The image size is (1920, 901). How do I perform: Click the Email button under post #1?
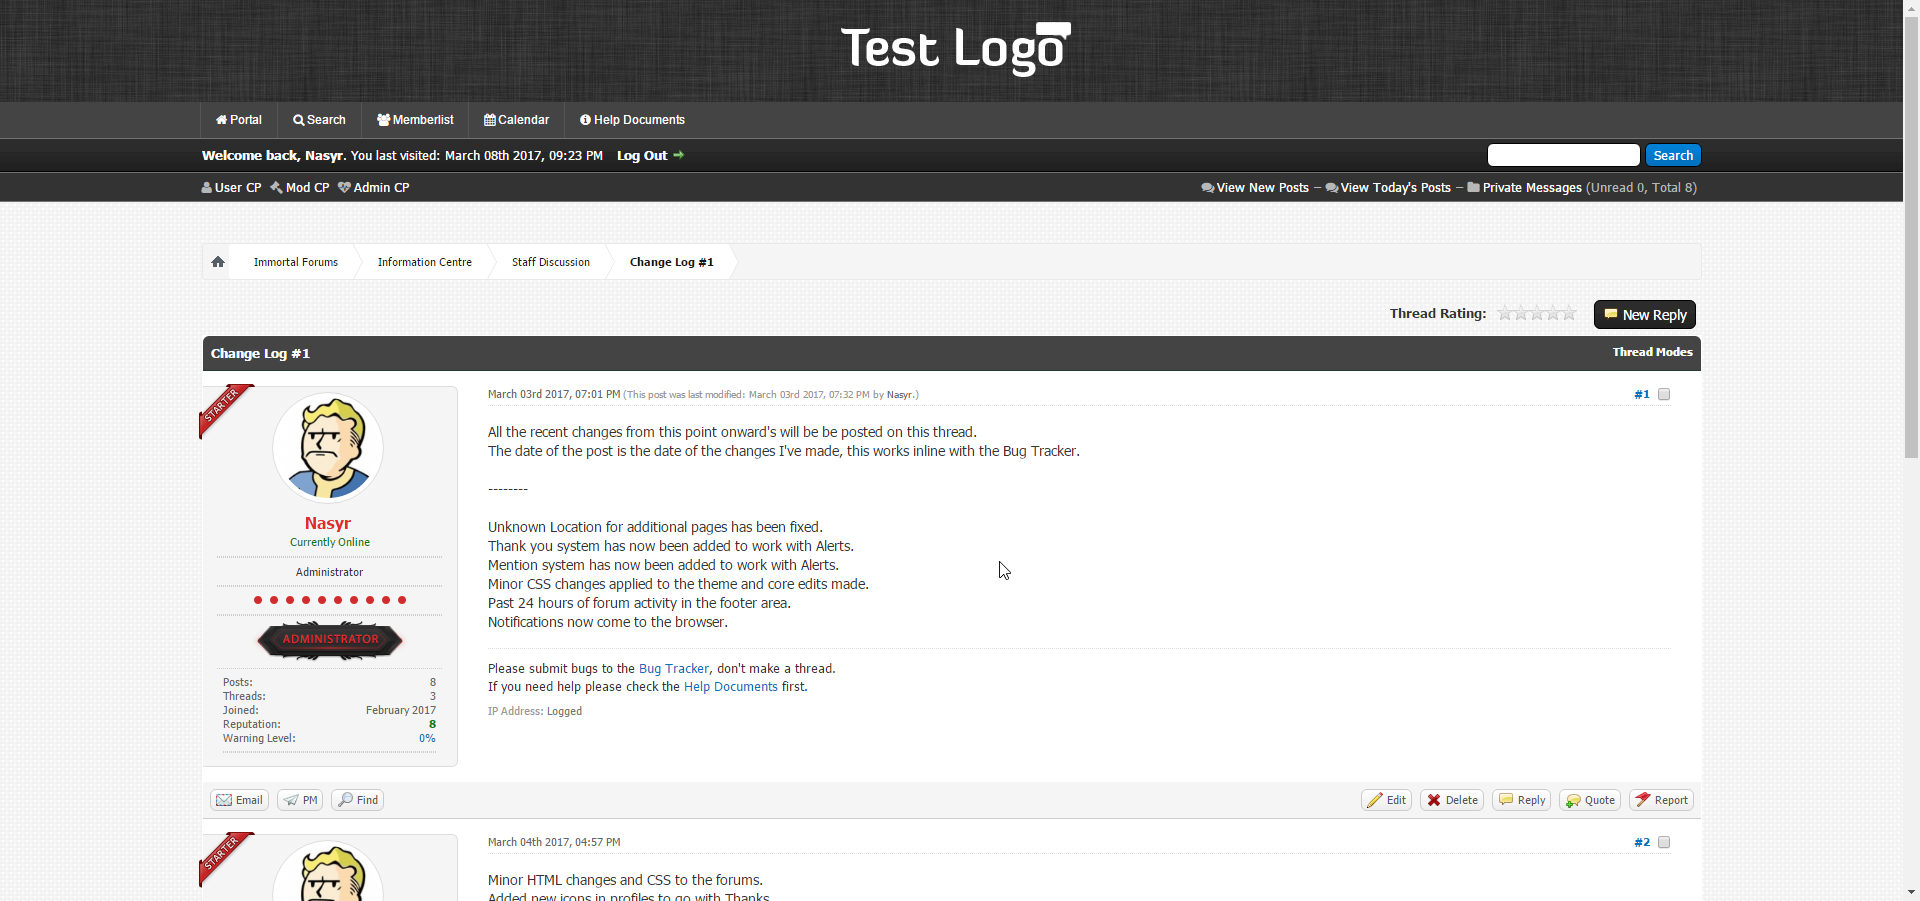point(240,800)
